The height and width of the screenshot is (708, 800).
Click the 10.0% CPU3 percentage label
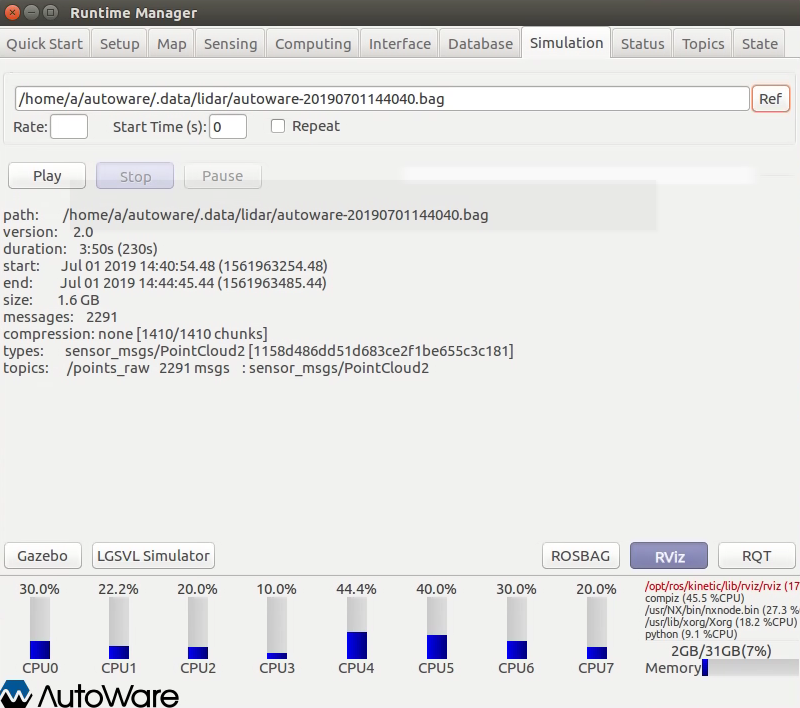(x=277, y=589)
